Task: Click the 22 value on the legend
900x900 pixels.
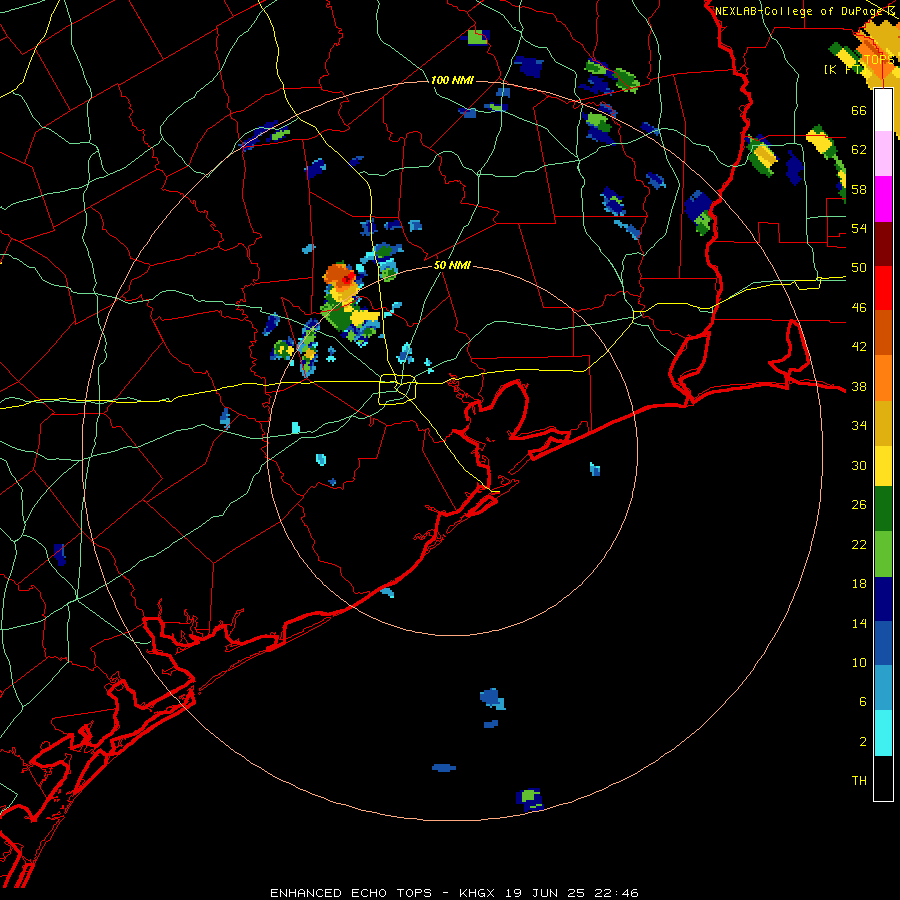Action: pyautogui.click(x=859, y=544)
